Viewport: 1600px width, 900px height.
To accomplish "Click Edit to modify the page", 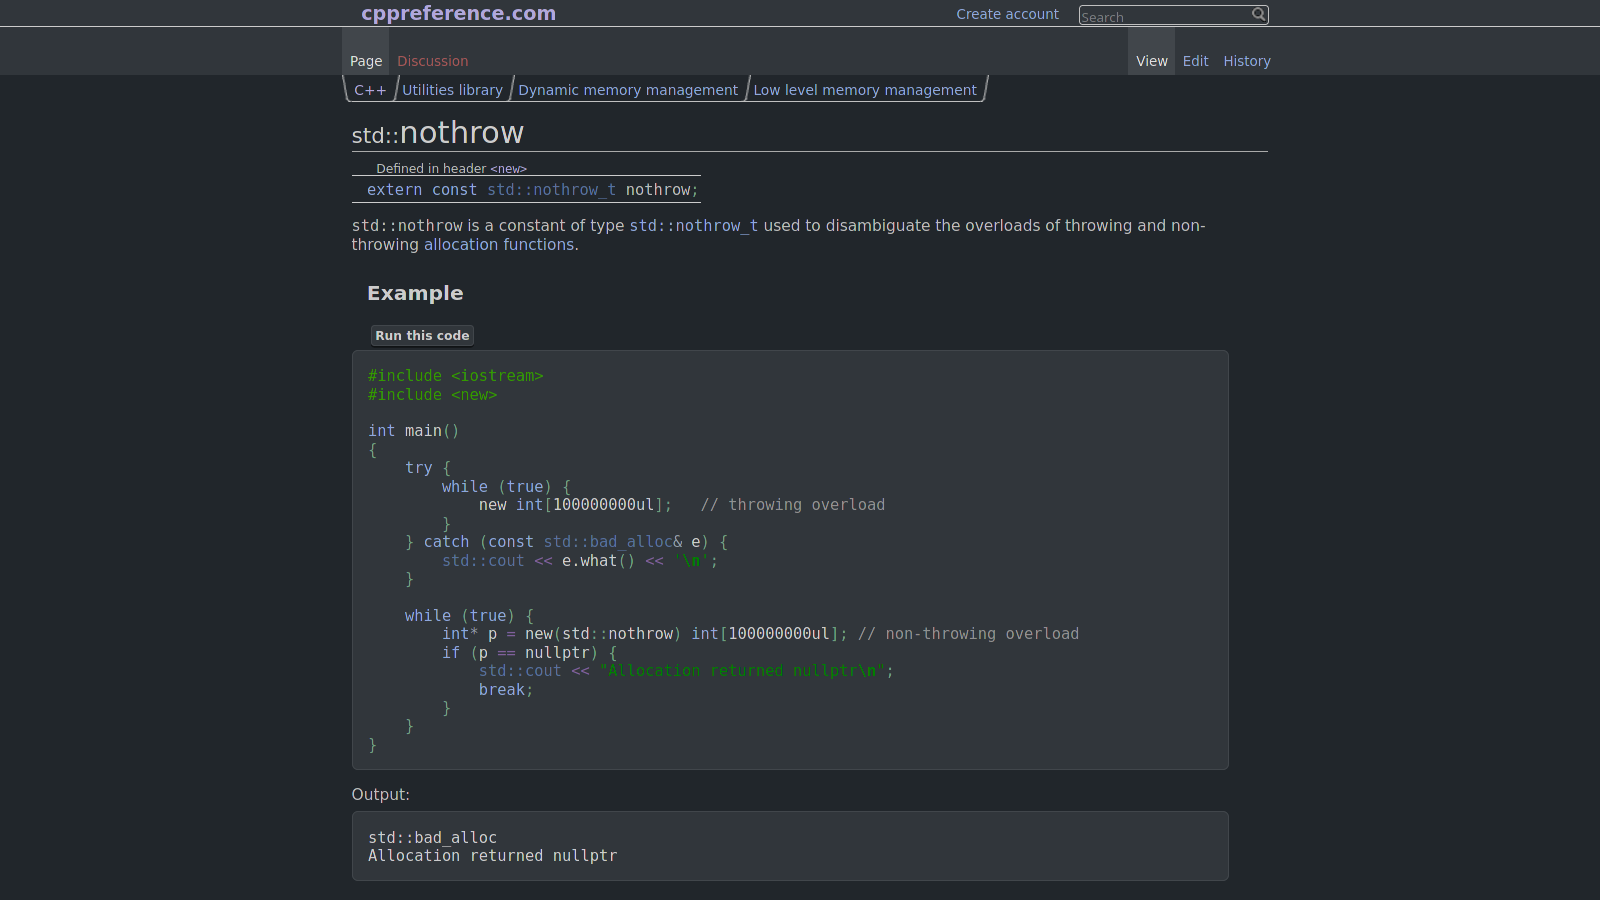I will [x=1195, y=61].
